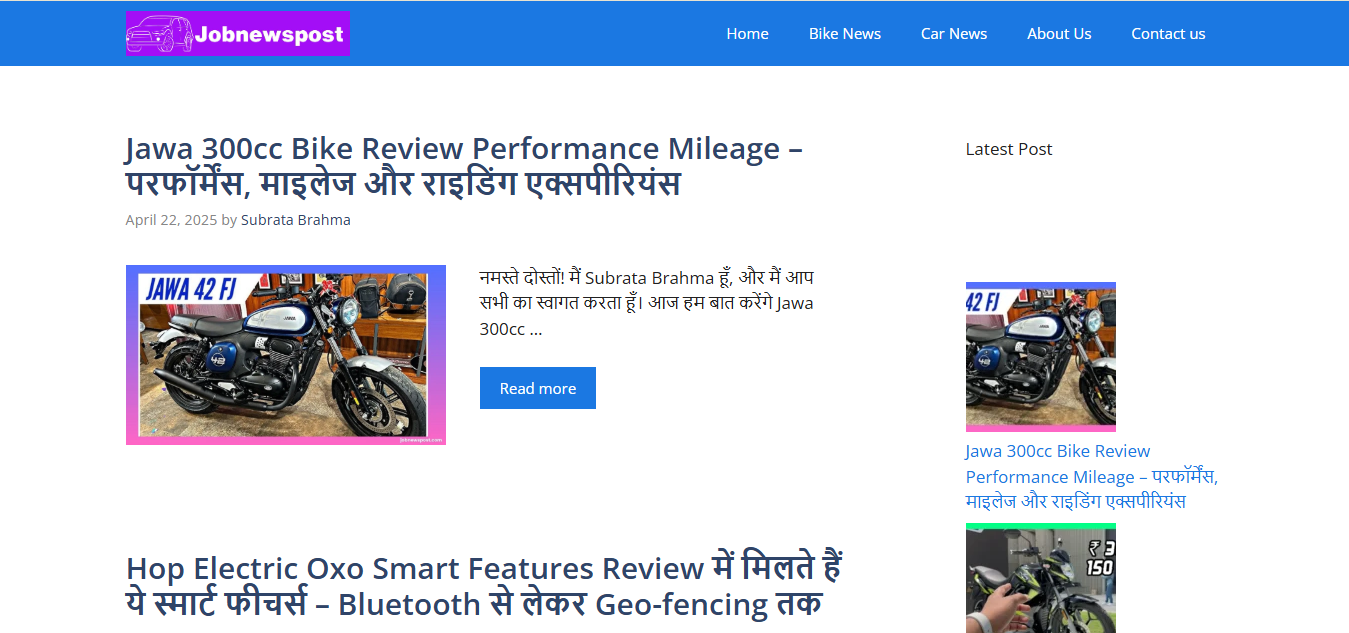
Task: Visit the About Us page
Action: click(1059, 33)
